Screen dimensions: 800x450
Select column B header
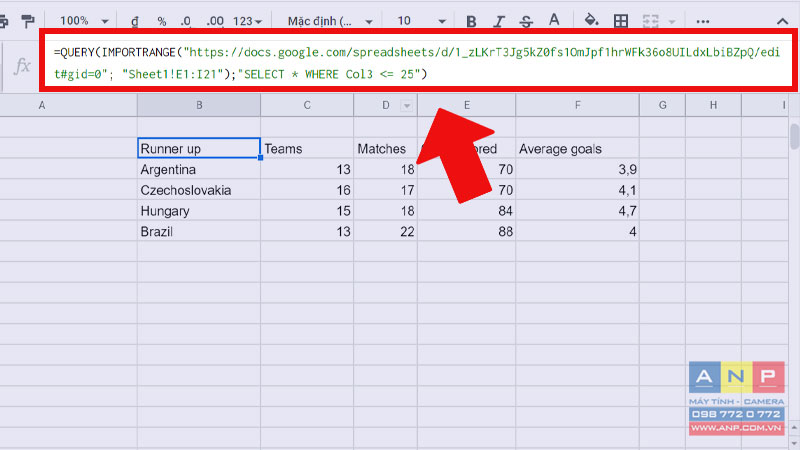click(199, 105)
